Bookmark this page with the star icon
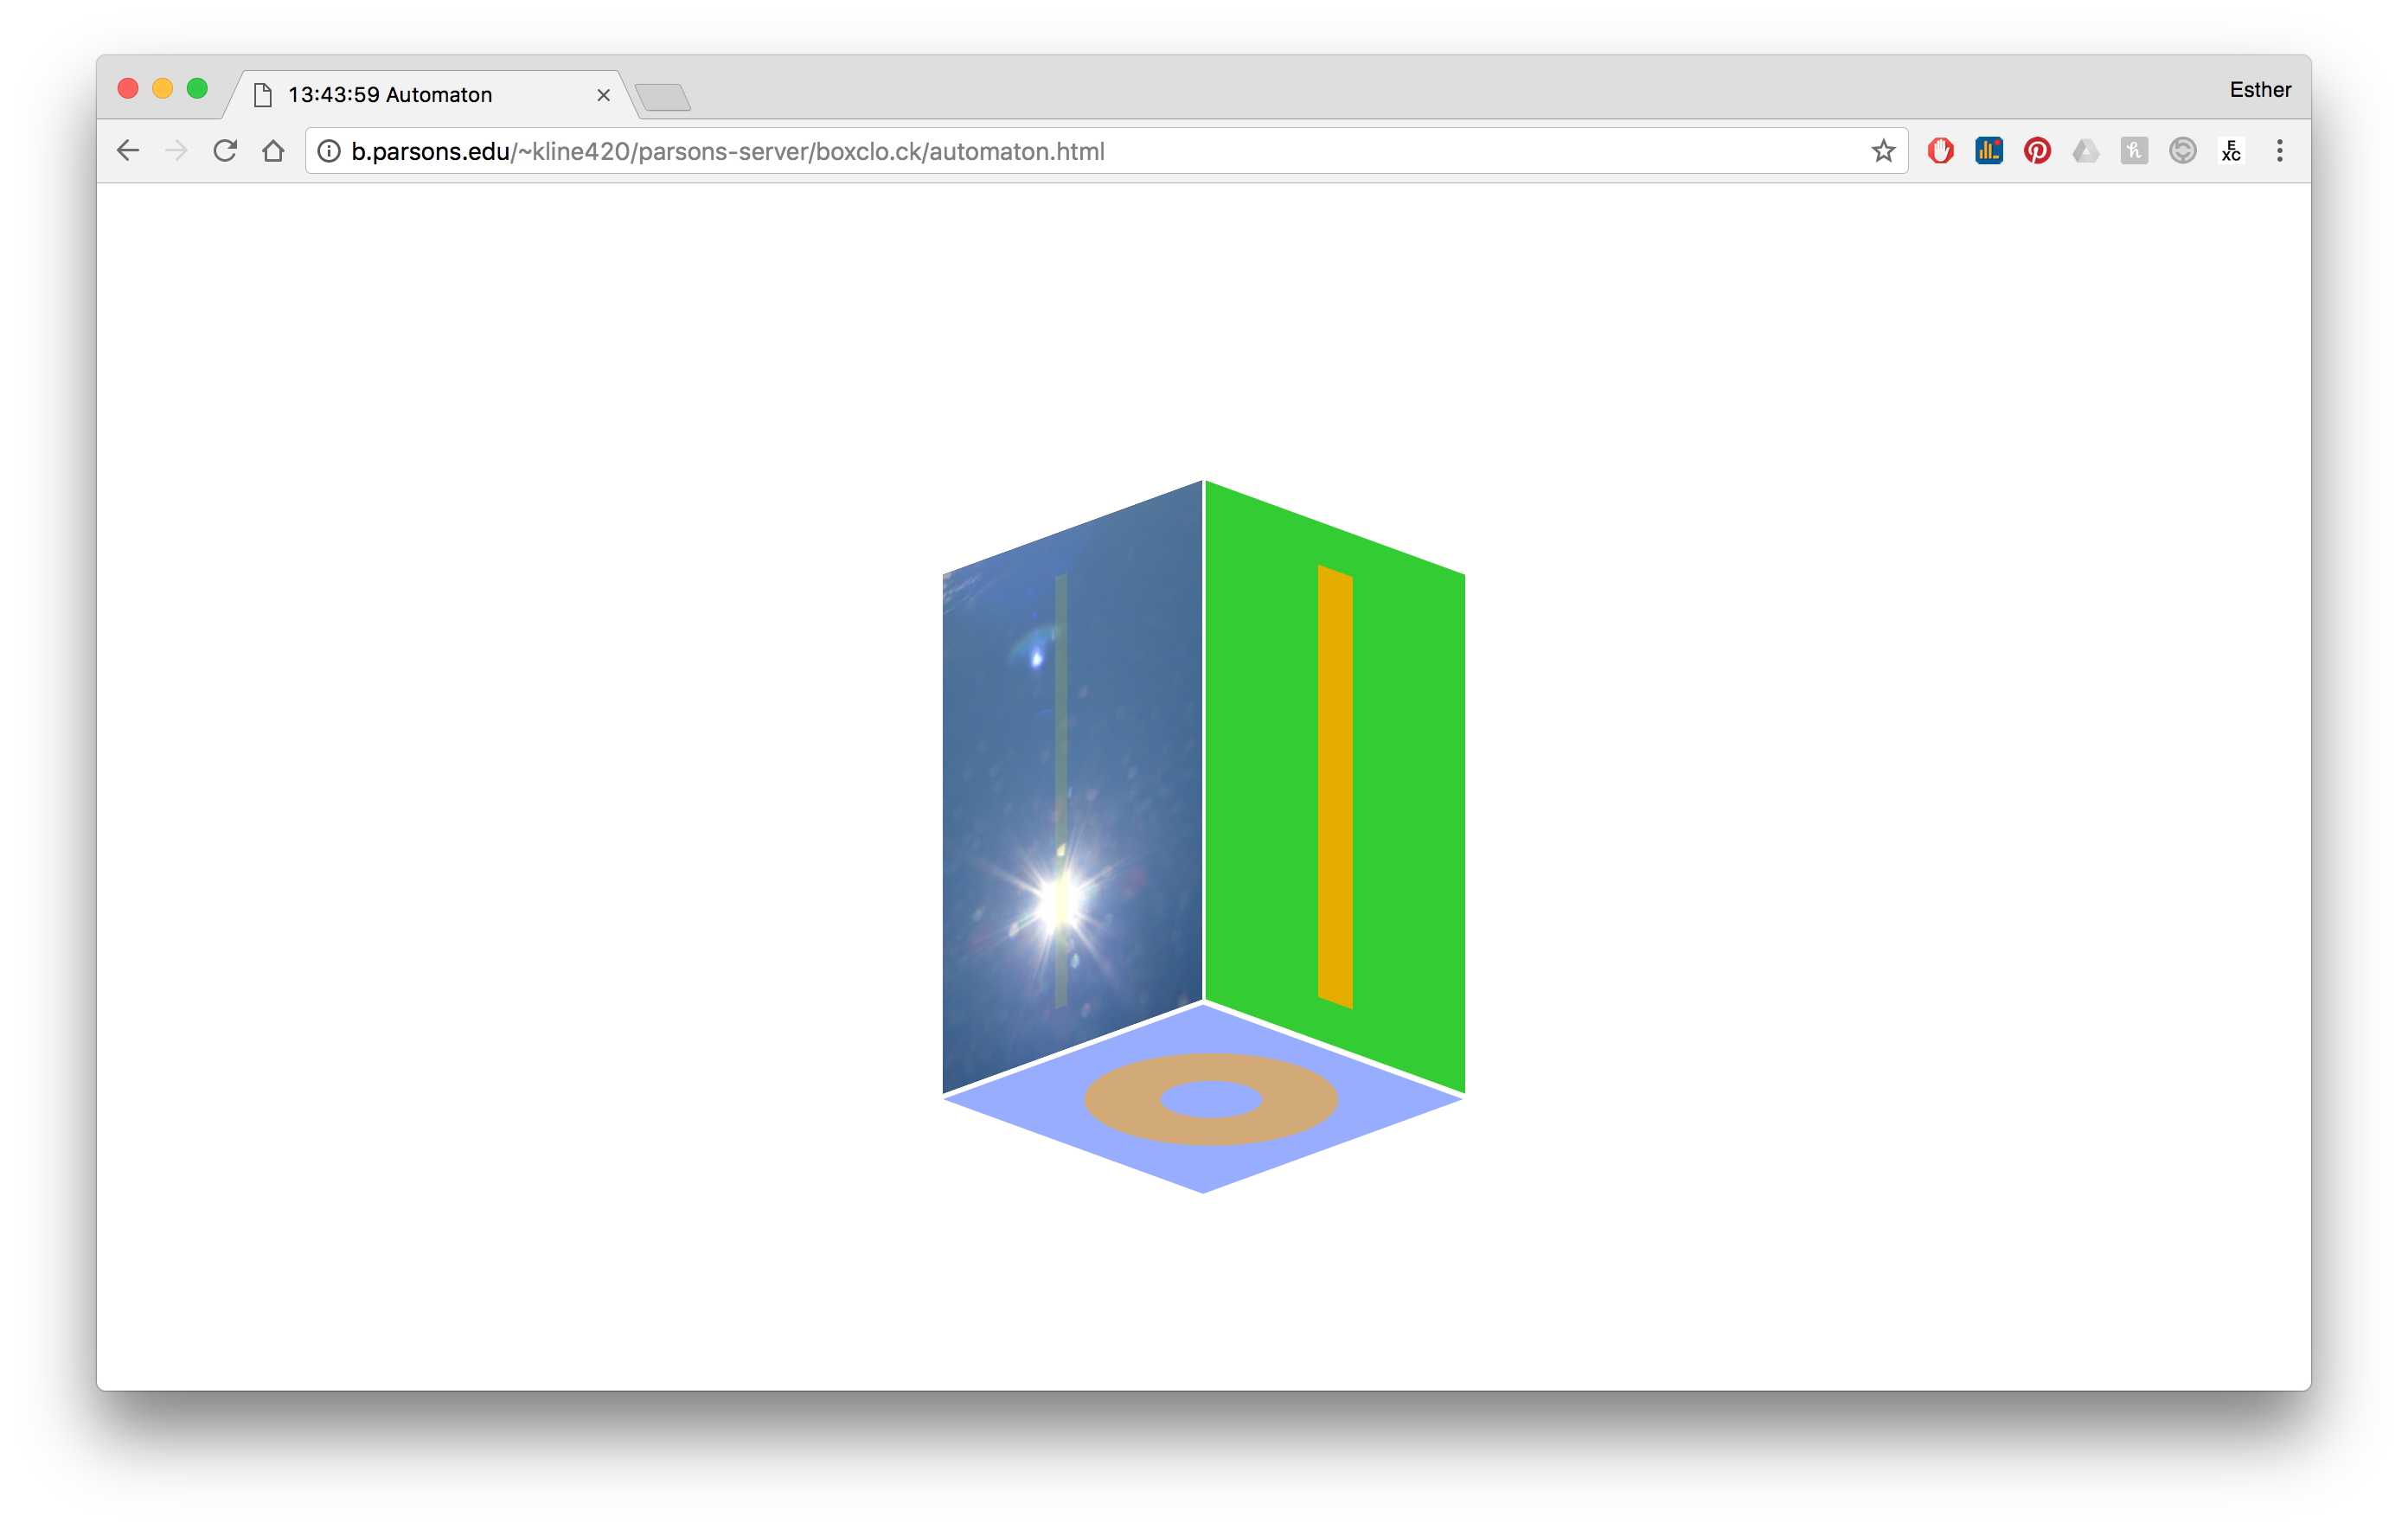The height and width of the screenshot is (1529, 2408). pos(1883,151)
